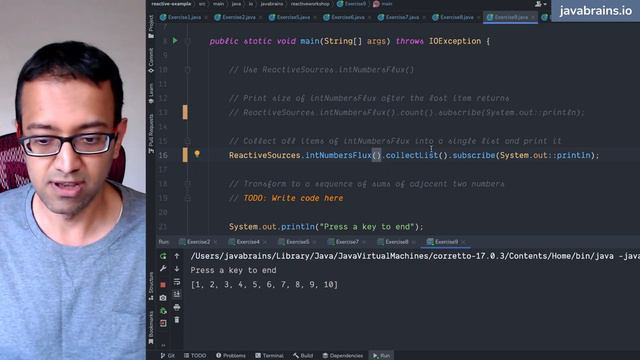The height and width of the screenshot is (360, 640).
Task: Close Exercise9.java editor tab
Action: point(533,17)
